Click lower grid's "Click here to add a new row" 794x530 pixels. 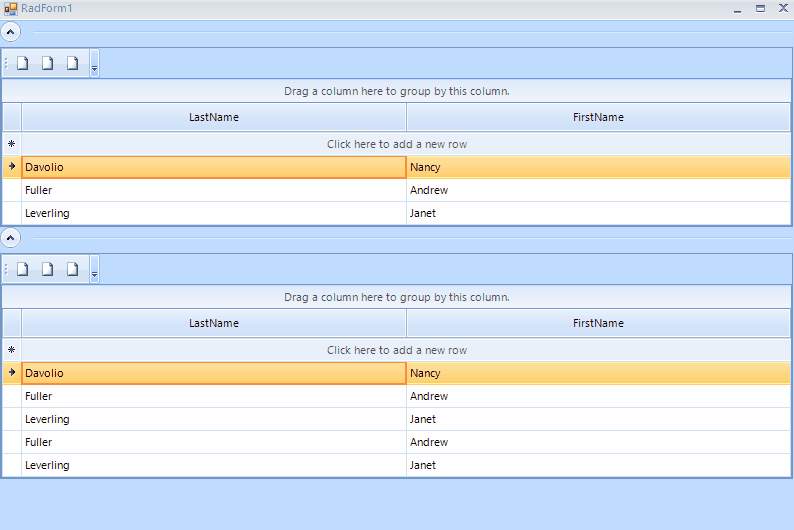tap(397, 350)
